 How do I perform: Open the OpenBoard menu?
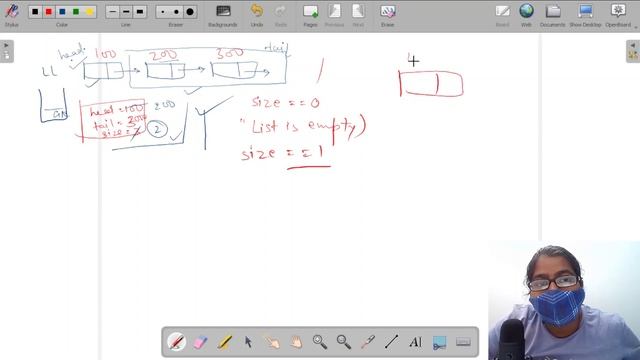click(x=618, y=16)
